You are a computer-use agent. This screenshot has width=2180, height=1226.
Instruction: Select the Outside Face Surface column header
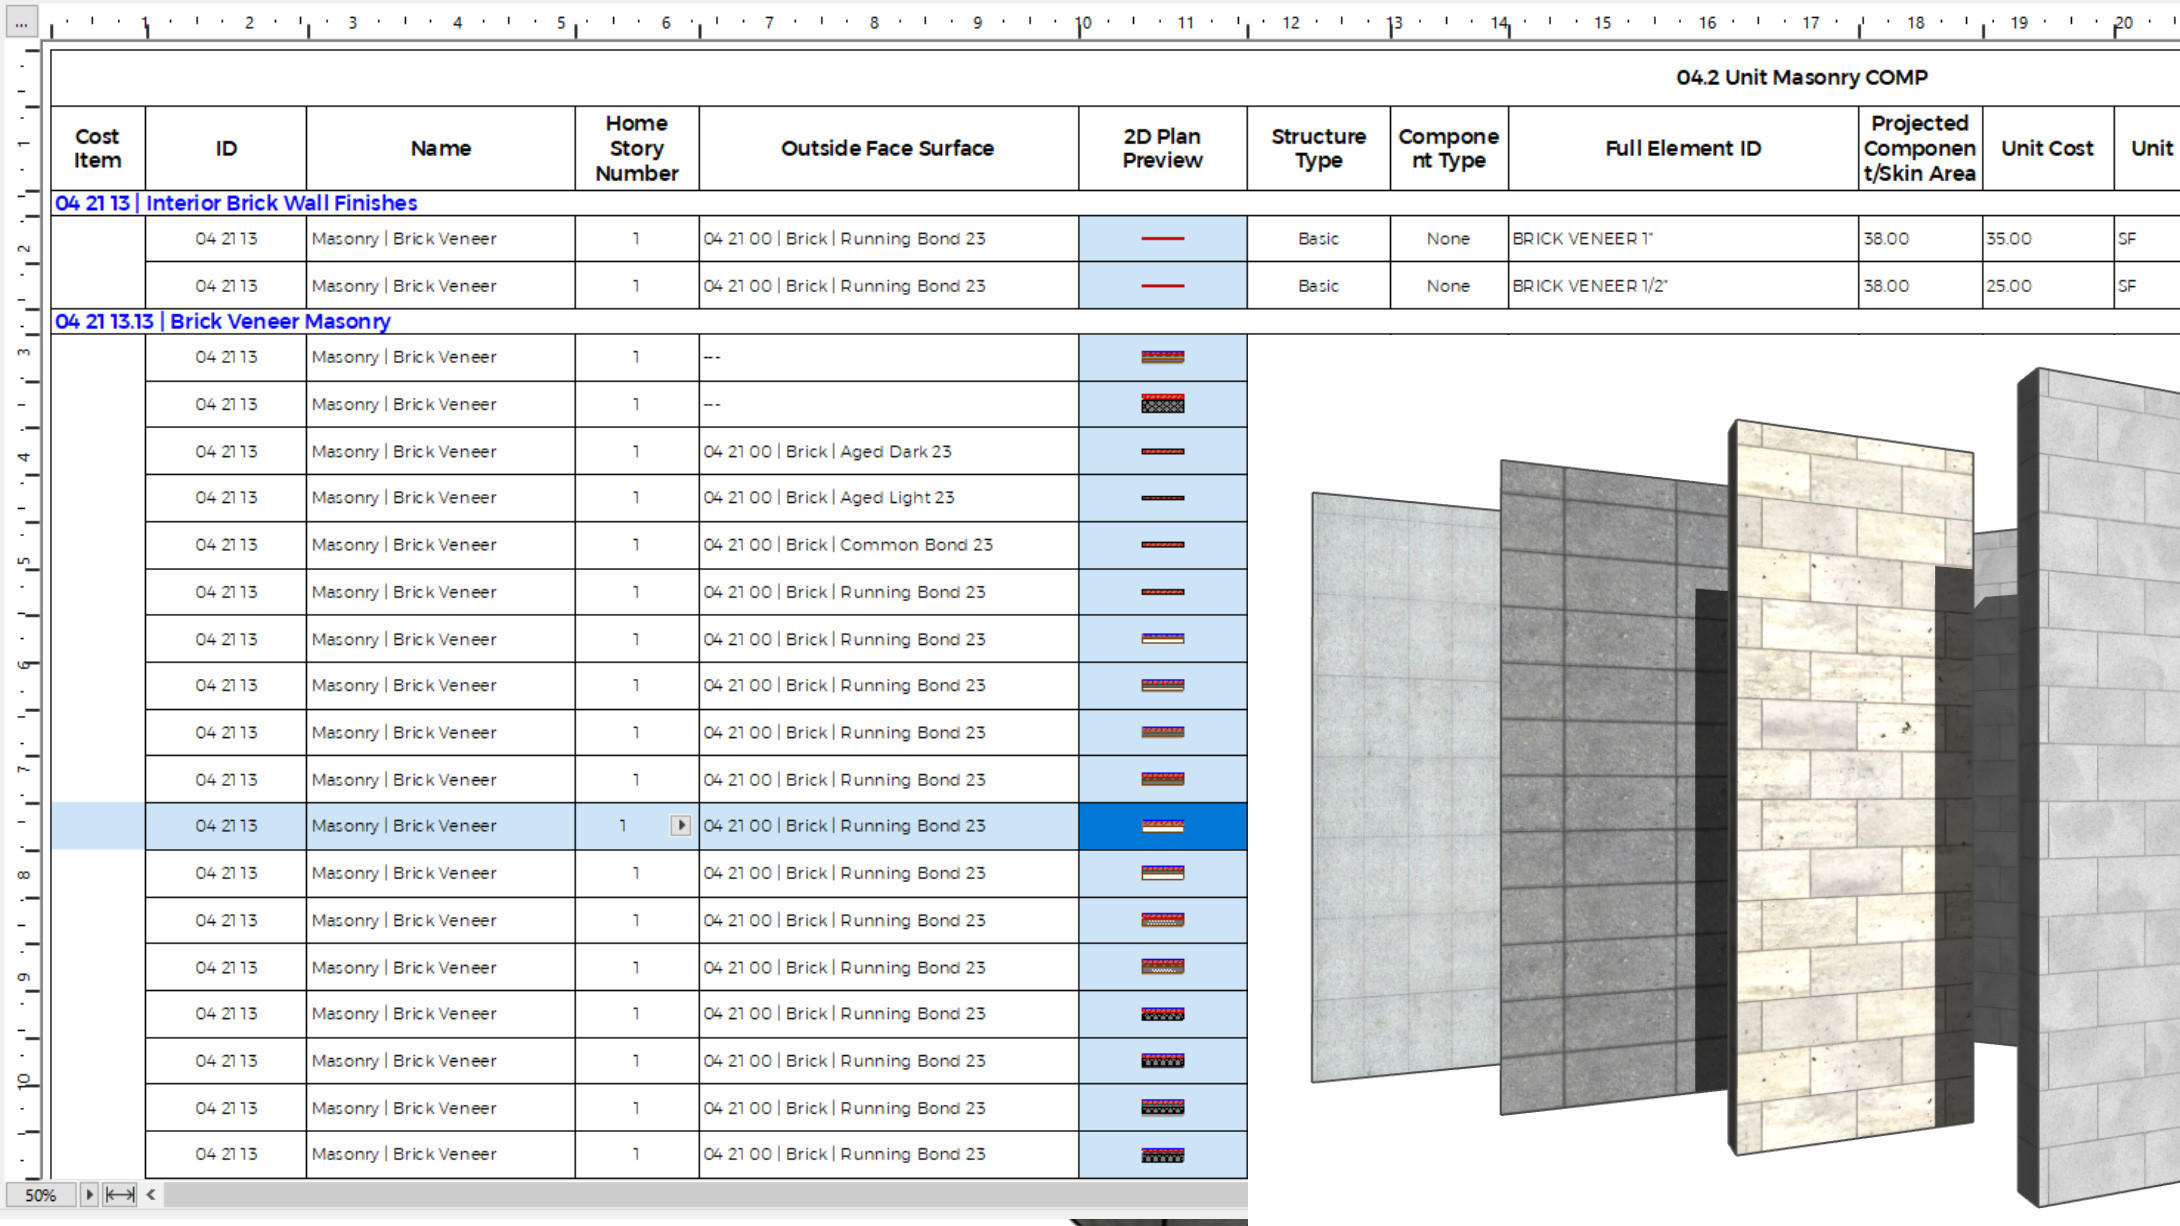coord(887,148)
